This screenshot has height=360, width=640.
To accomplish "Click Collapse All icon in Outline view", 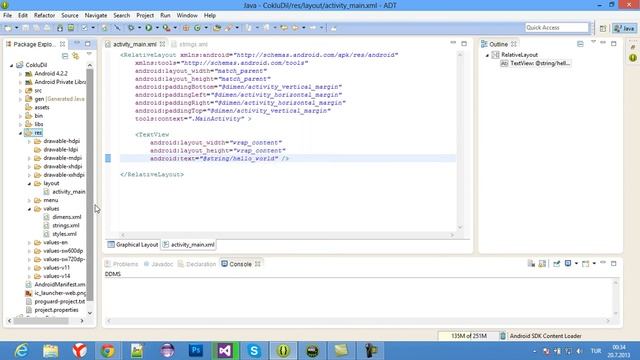I will (x=580, y=44).
